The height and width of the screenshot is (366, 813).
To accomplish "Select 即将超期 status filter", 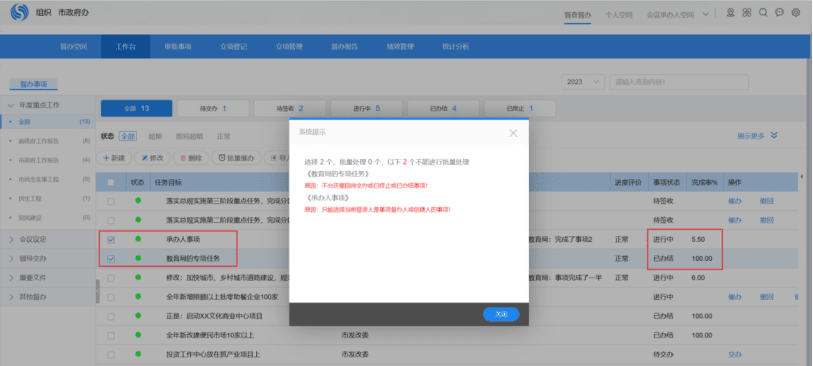I will [189, 136].
